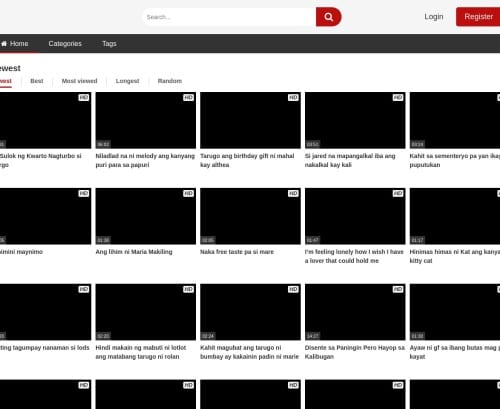Click the Home navigation label

coord(19,44)
